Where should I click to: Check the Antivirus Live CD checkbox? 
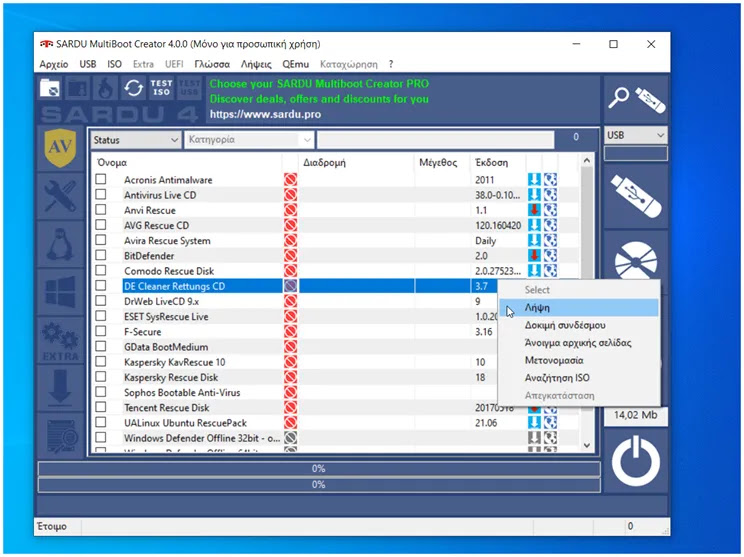point(101,195)
